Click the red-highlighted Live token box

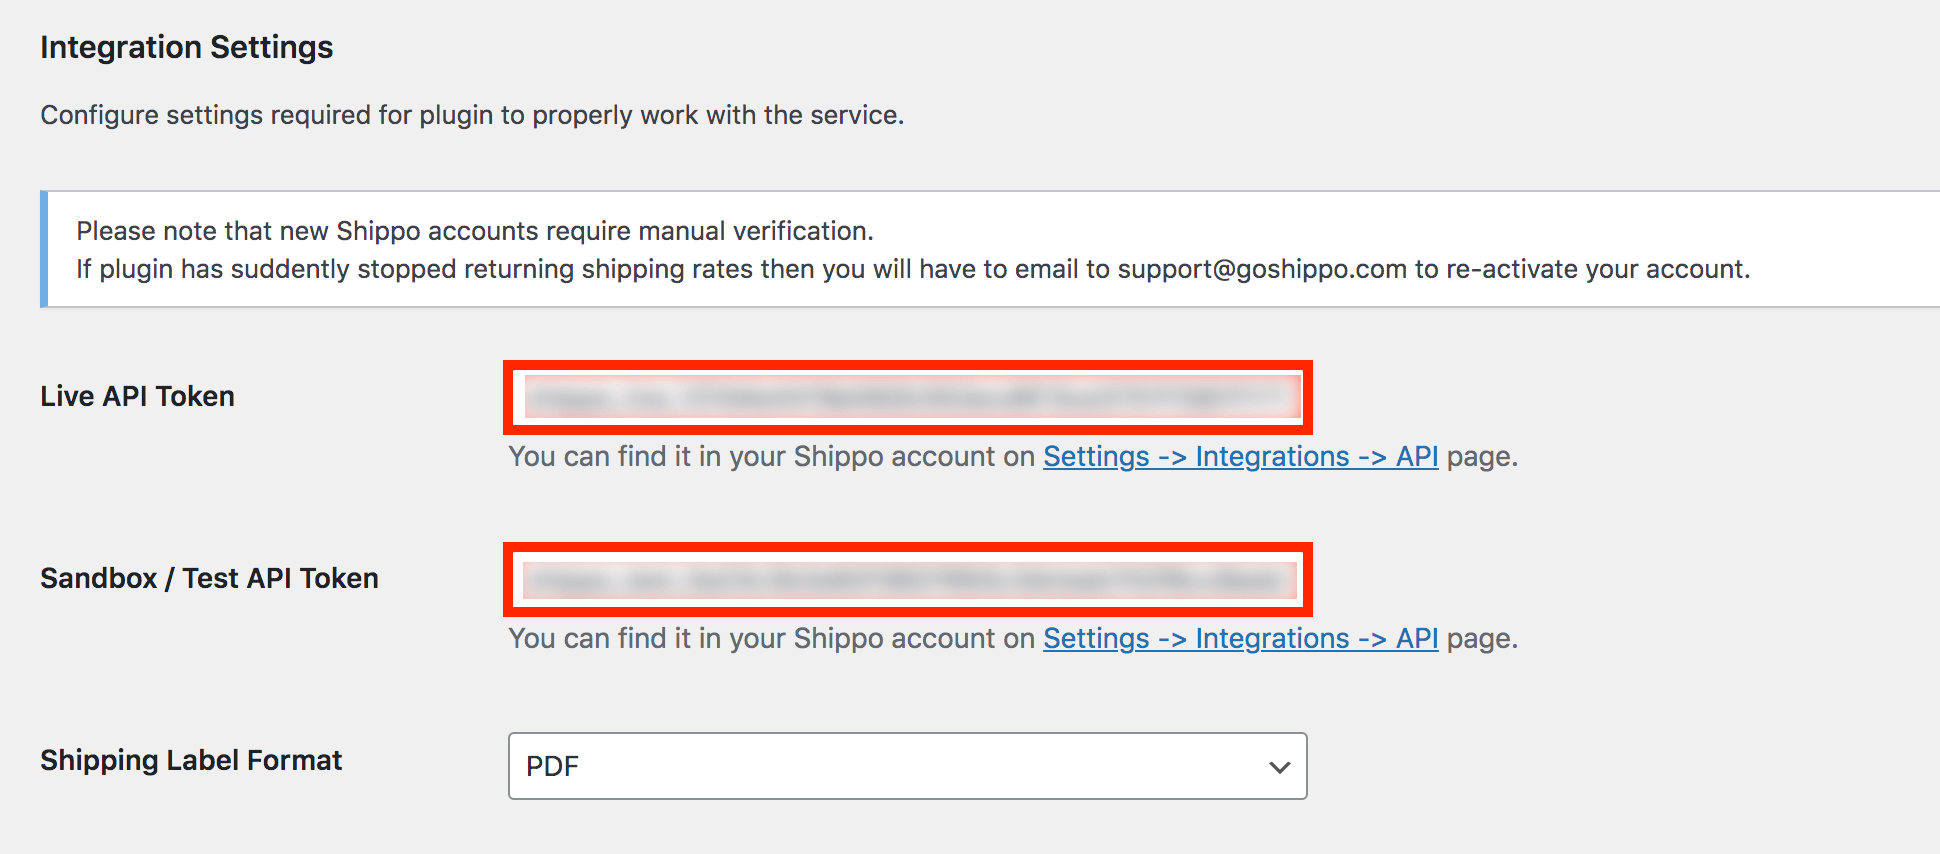[x=906, y=397]
